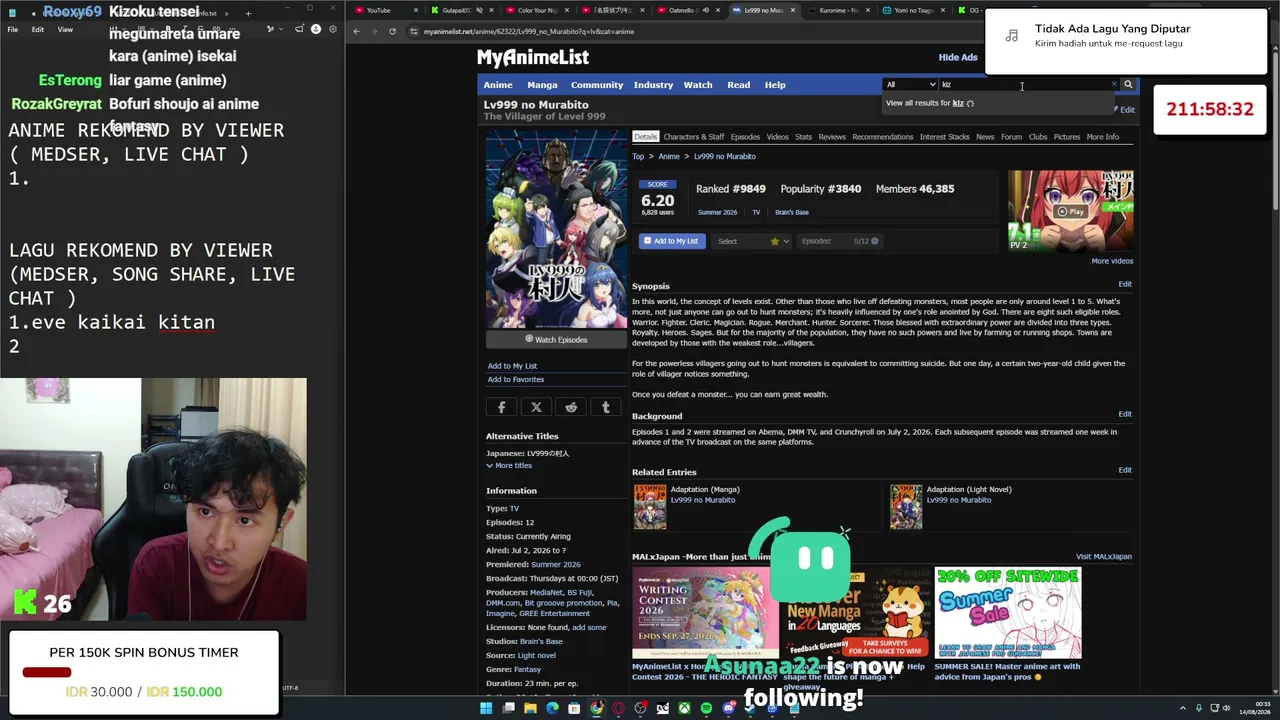Open the Opera icon on the taskbar
1280x720 pixels.
(618, 708)
